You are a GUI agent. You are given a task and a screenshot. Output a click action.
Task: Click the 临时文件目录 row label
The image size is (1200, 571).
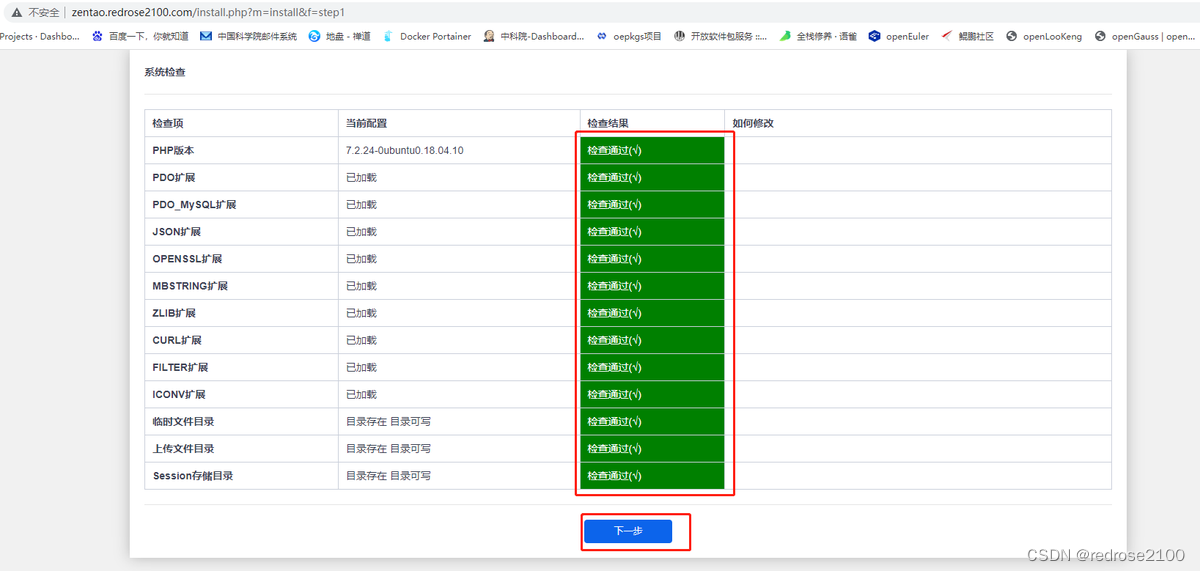coord(183,421)
